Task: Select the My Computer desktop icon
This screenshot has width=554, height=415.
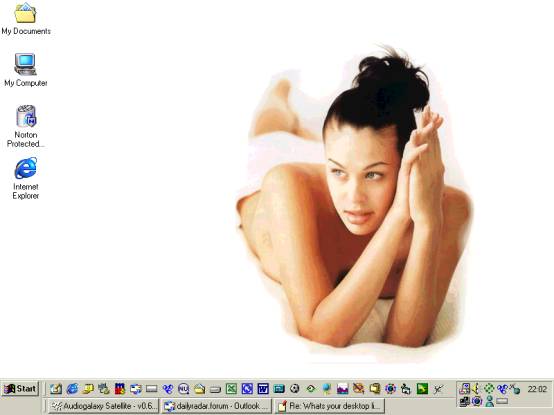Action: pyautogui.click(x=25, y=70)
